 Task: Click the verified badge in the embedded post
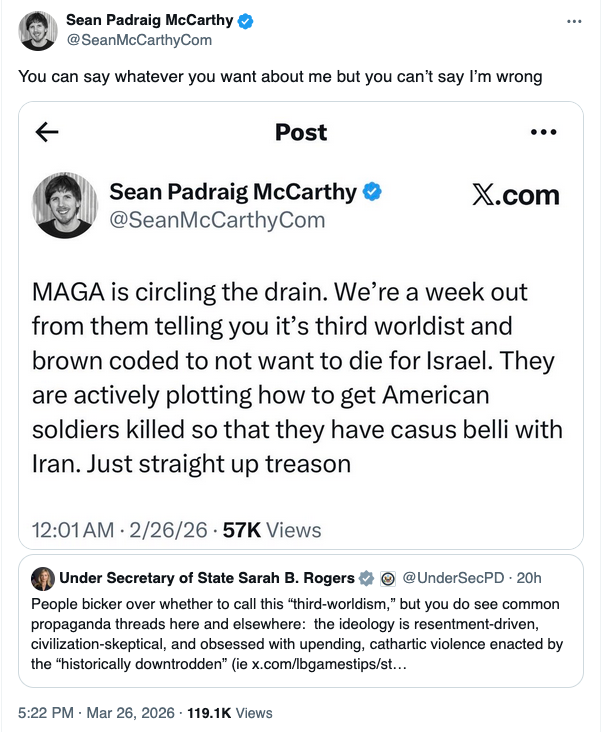[x=372, y=192]
